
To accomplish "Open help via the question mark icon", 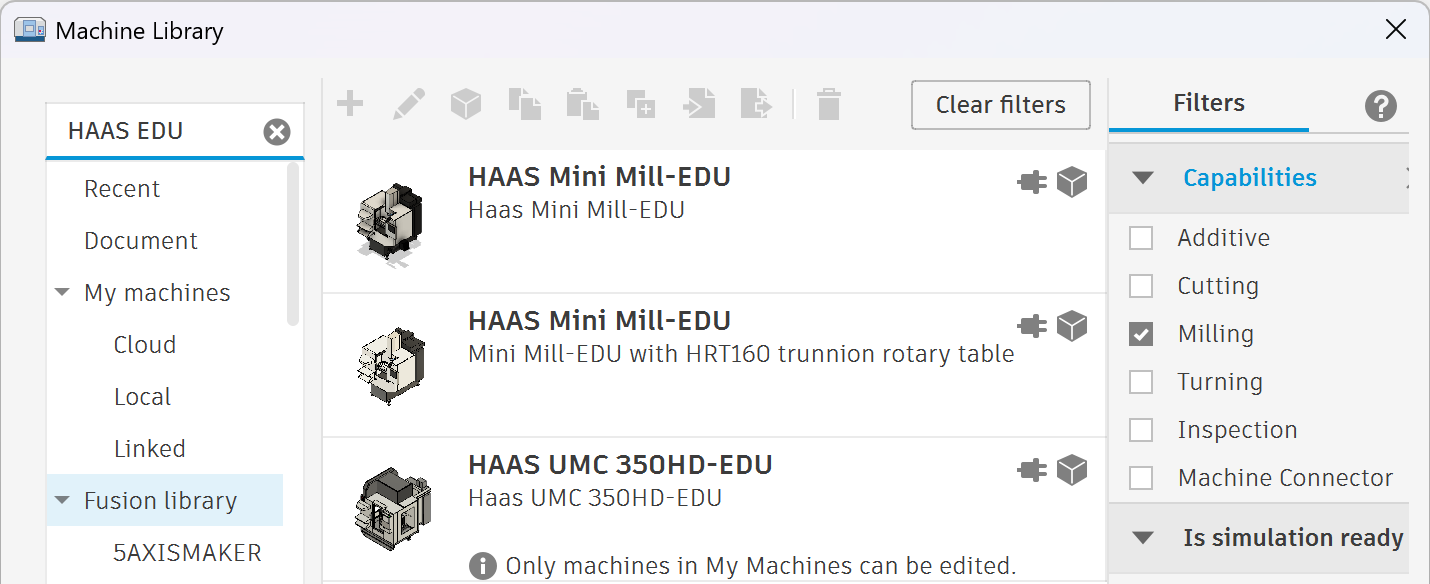I will coord(1380,105).
